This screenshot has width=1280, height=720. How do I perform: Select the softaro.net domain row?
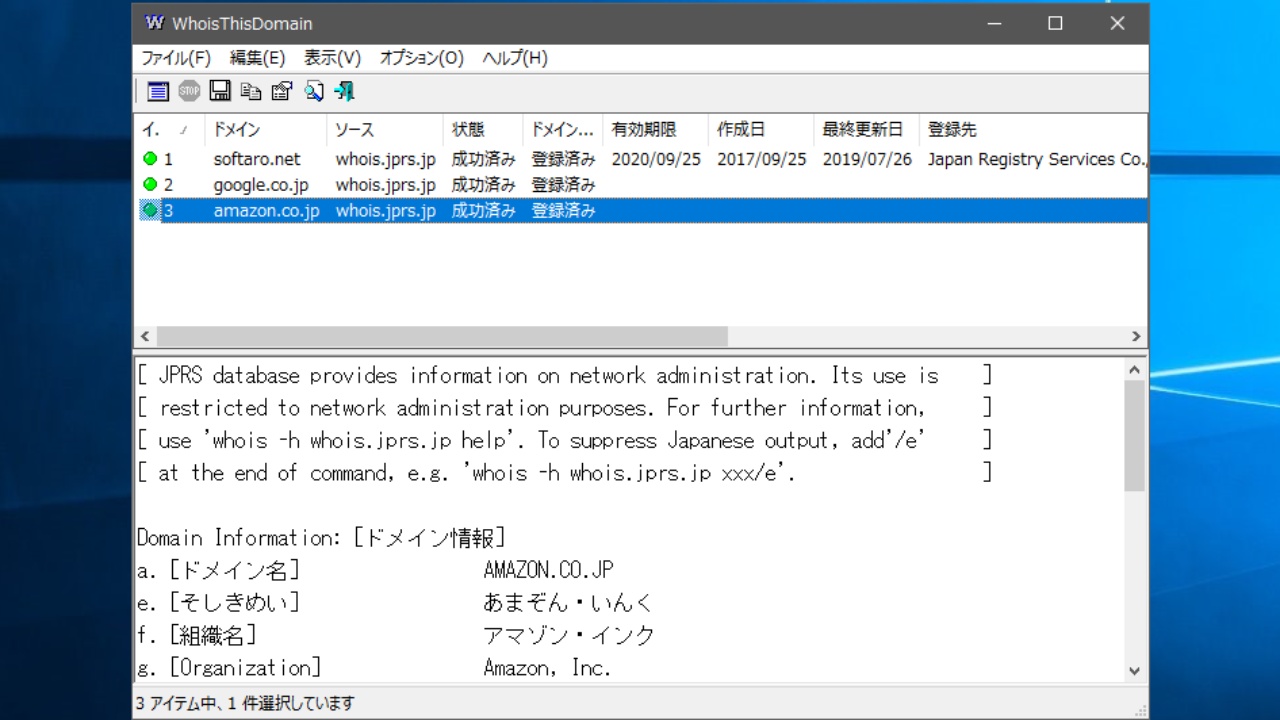tap(640, 159)
